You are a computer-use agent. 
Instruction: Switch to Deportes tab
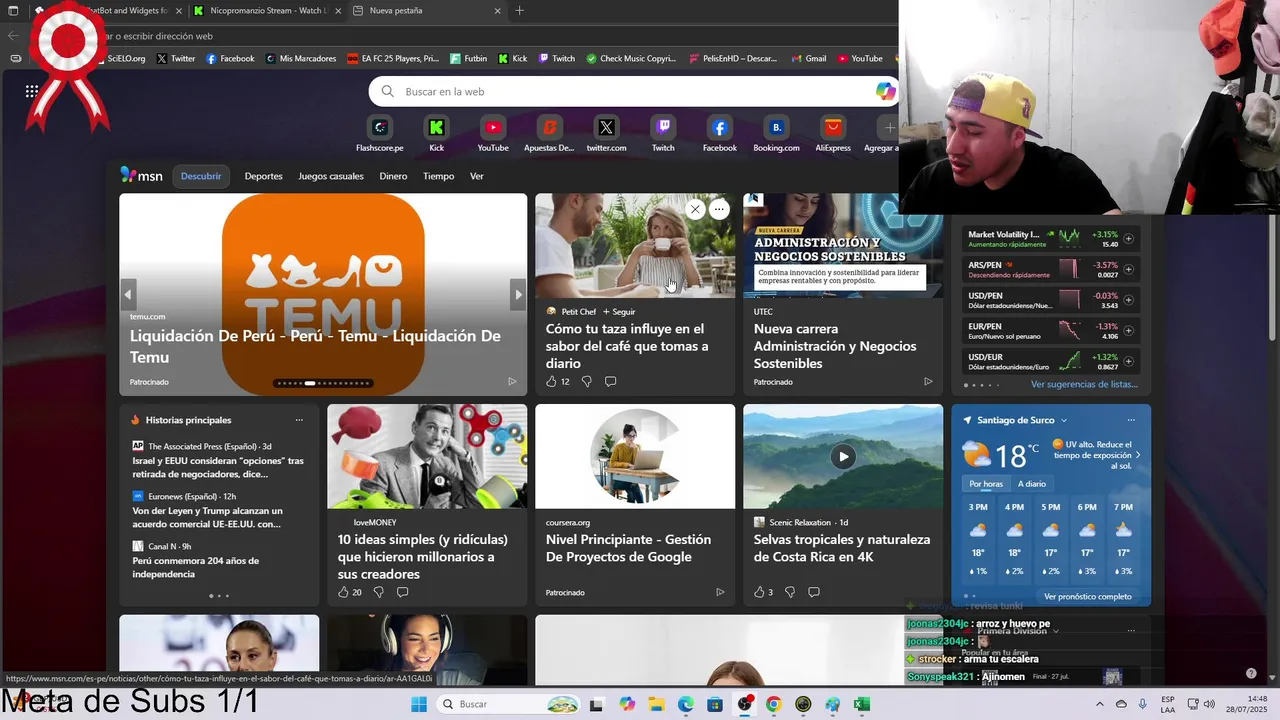(263, 176)
